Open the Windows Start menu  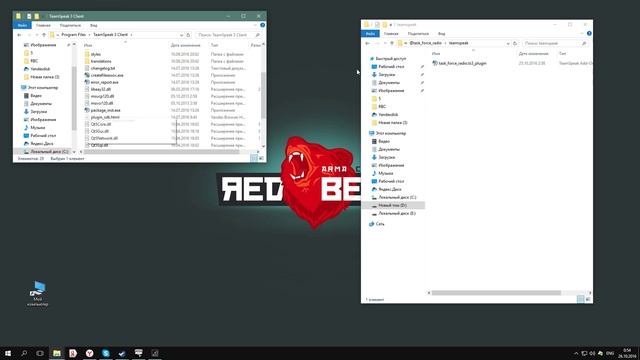tap(8, 353)
